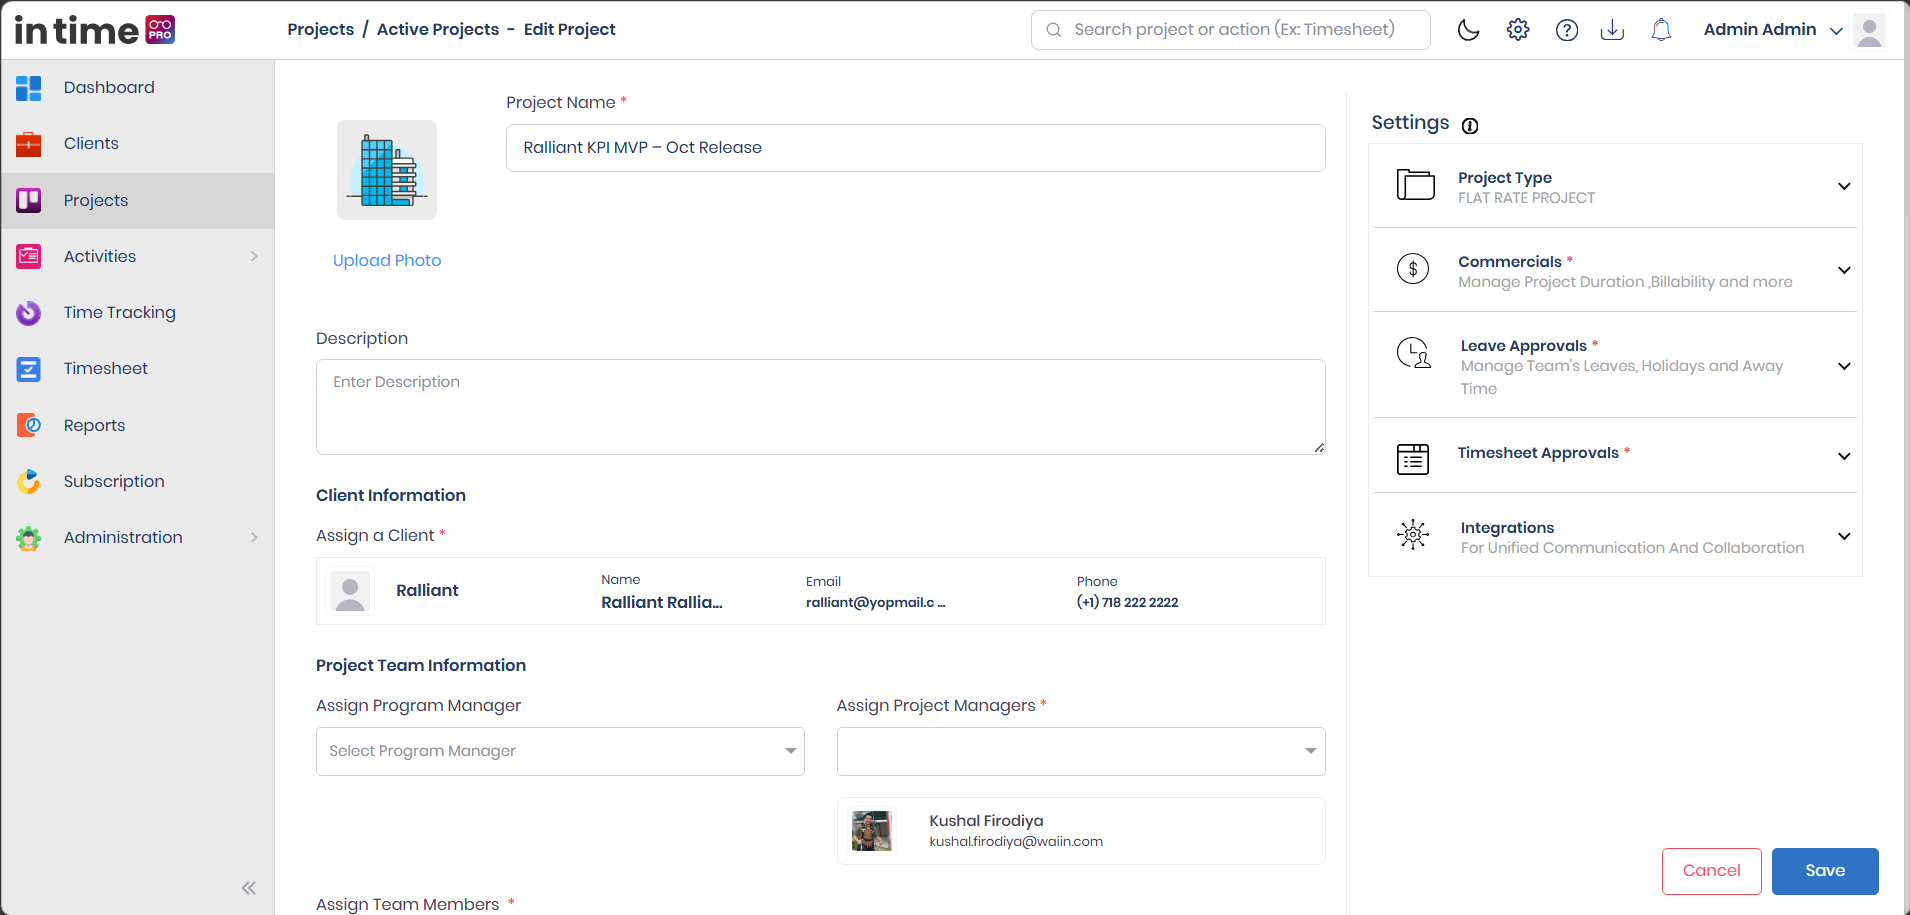Image resolution: width=1910 pixels, height=915 pixels.
Task: Open Select Program Manager dropdown
Action: [x=560, y=751]
